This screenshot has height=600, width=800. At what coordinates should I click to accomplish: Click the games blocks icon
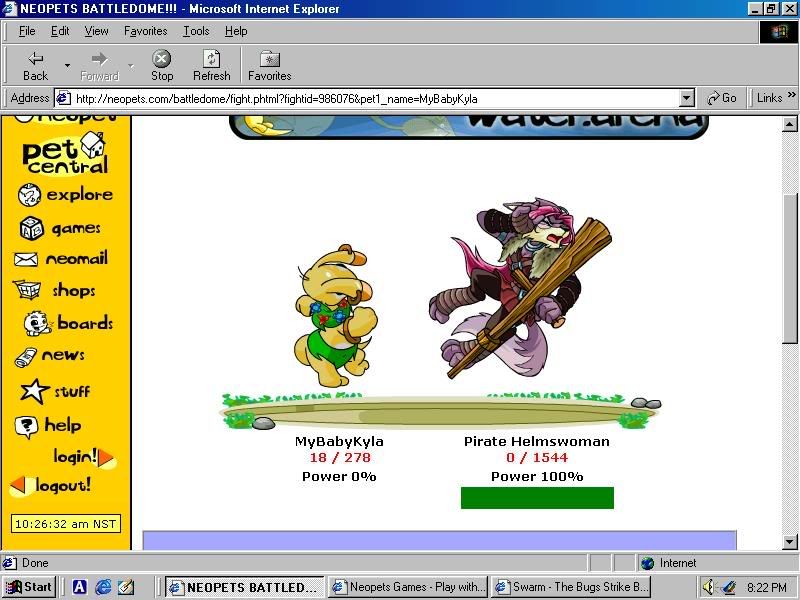(x=32, y=228)
